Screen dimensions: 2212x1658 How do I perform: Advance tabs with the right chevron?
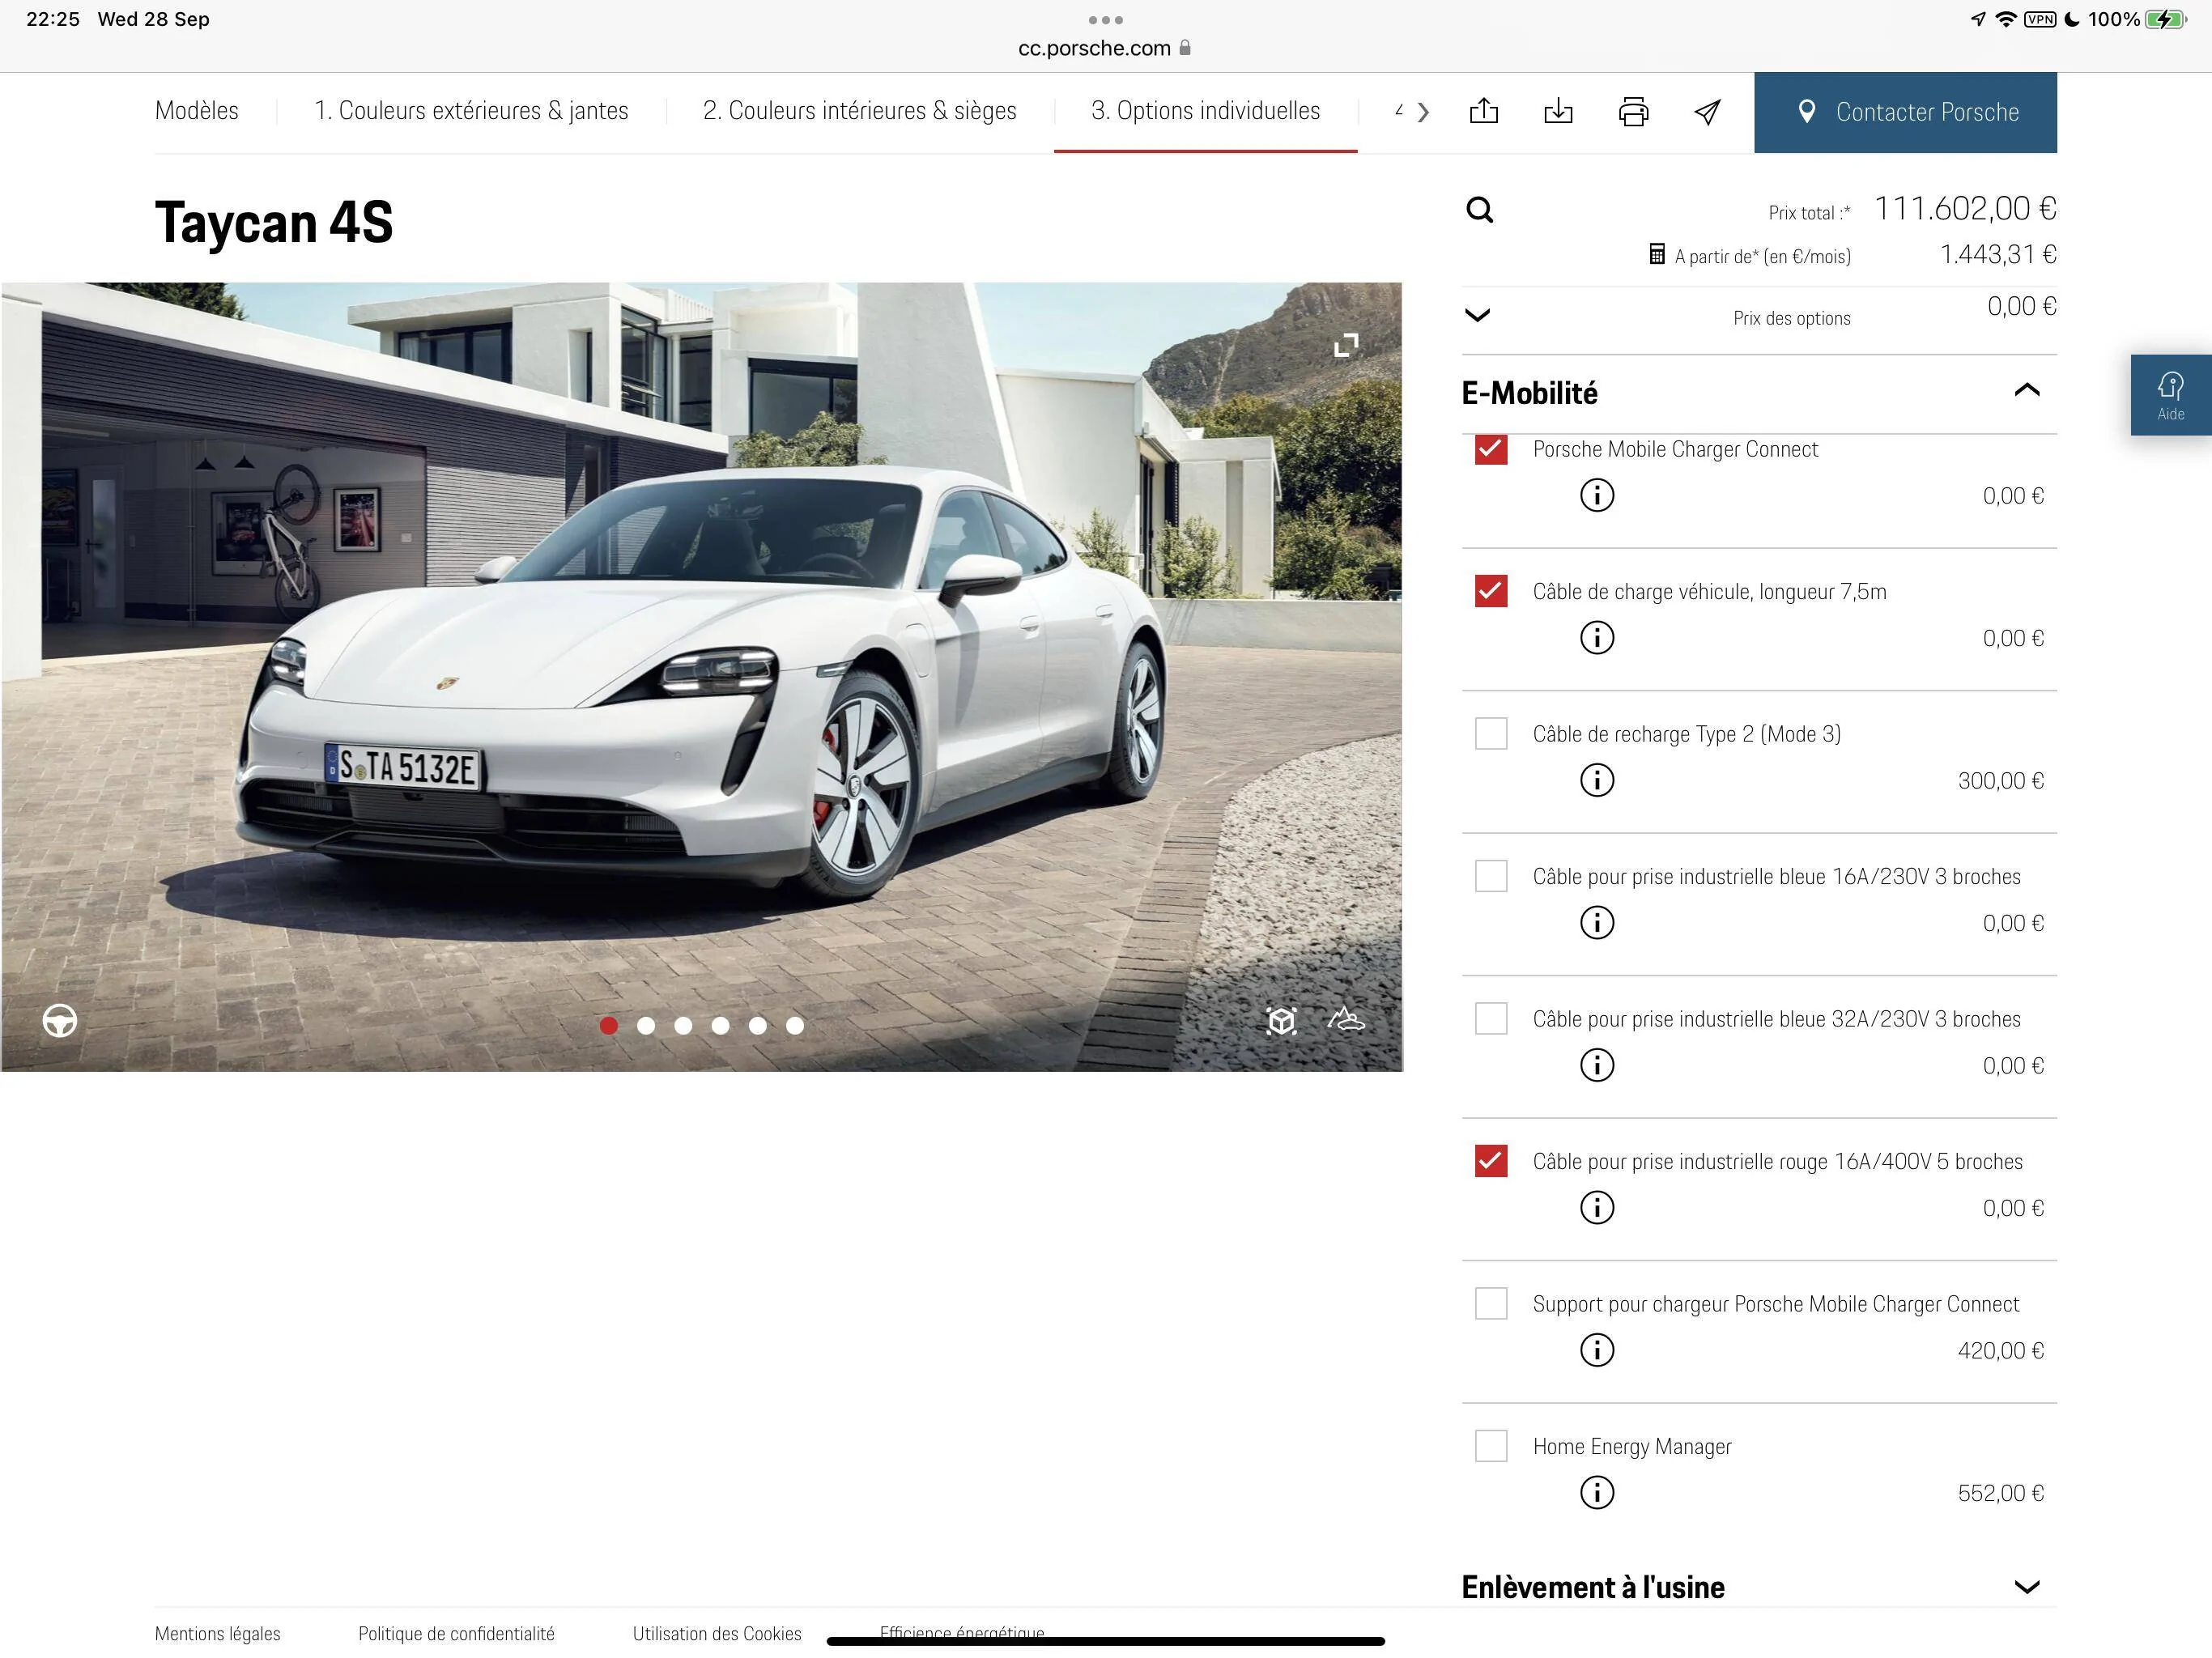click(1423, 112)
